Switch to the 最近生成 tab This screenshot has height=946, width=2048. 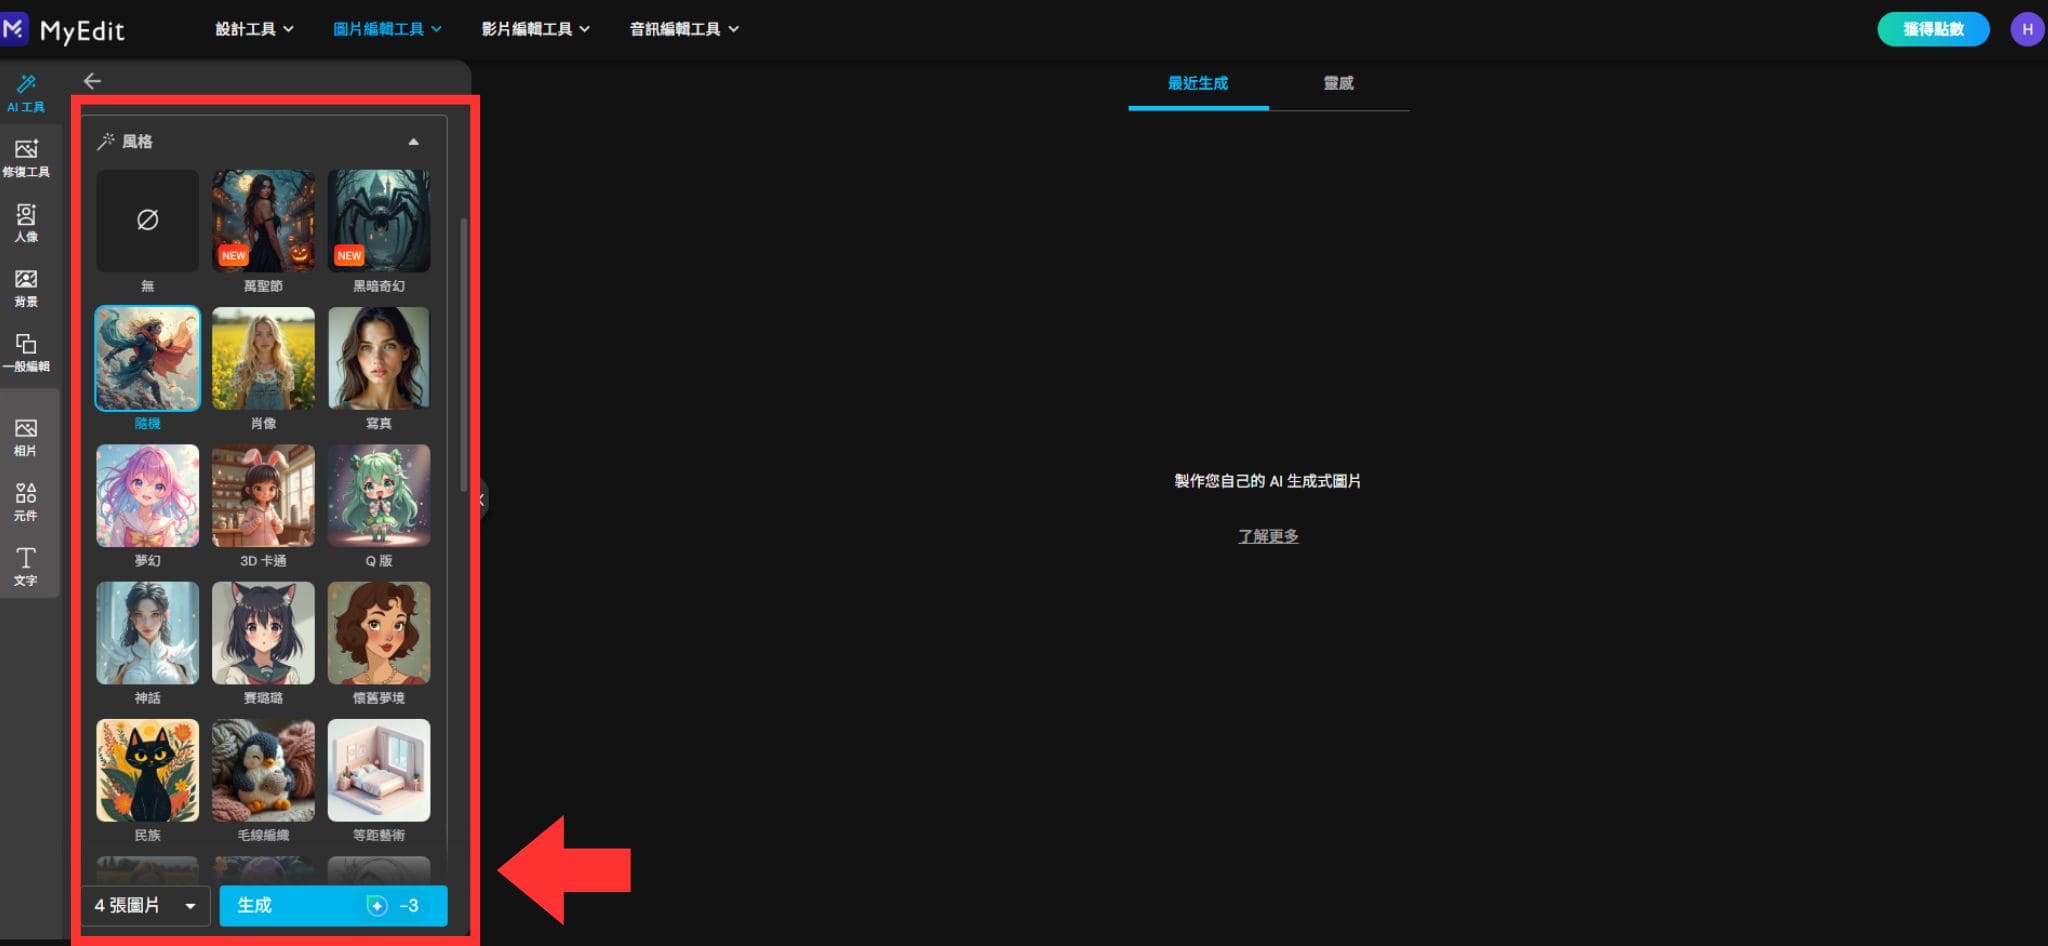pos(1198,84)
